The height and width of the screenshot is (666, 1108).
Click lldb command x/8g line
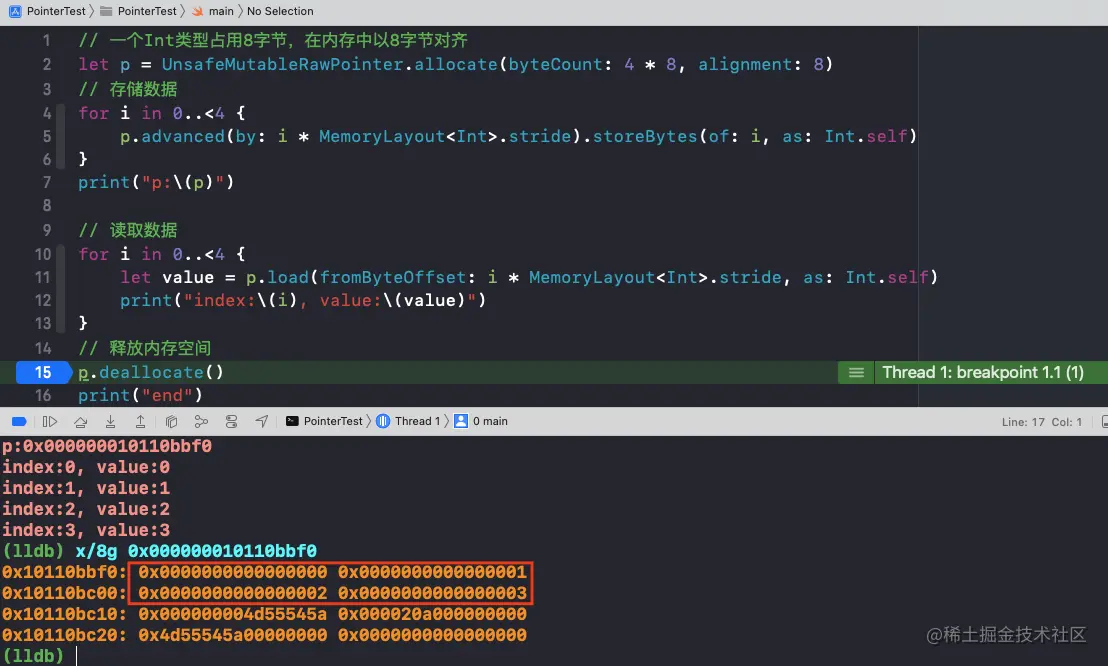160,551
